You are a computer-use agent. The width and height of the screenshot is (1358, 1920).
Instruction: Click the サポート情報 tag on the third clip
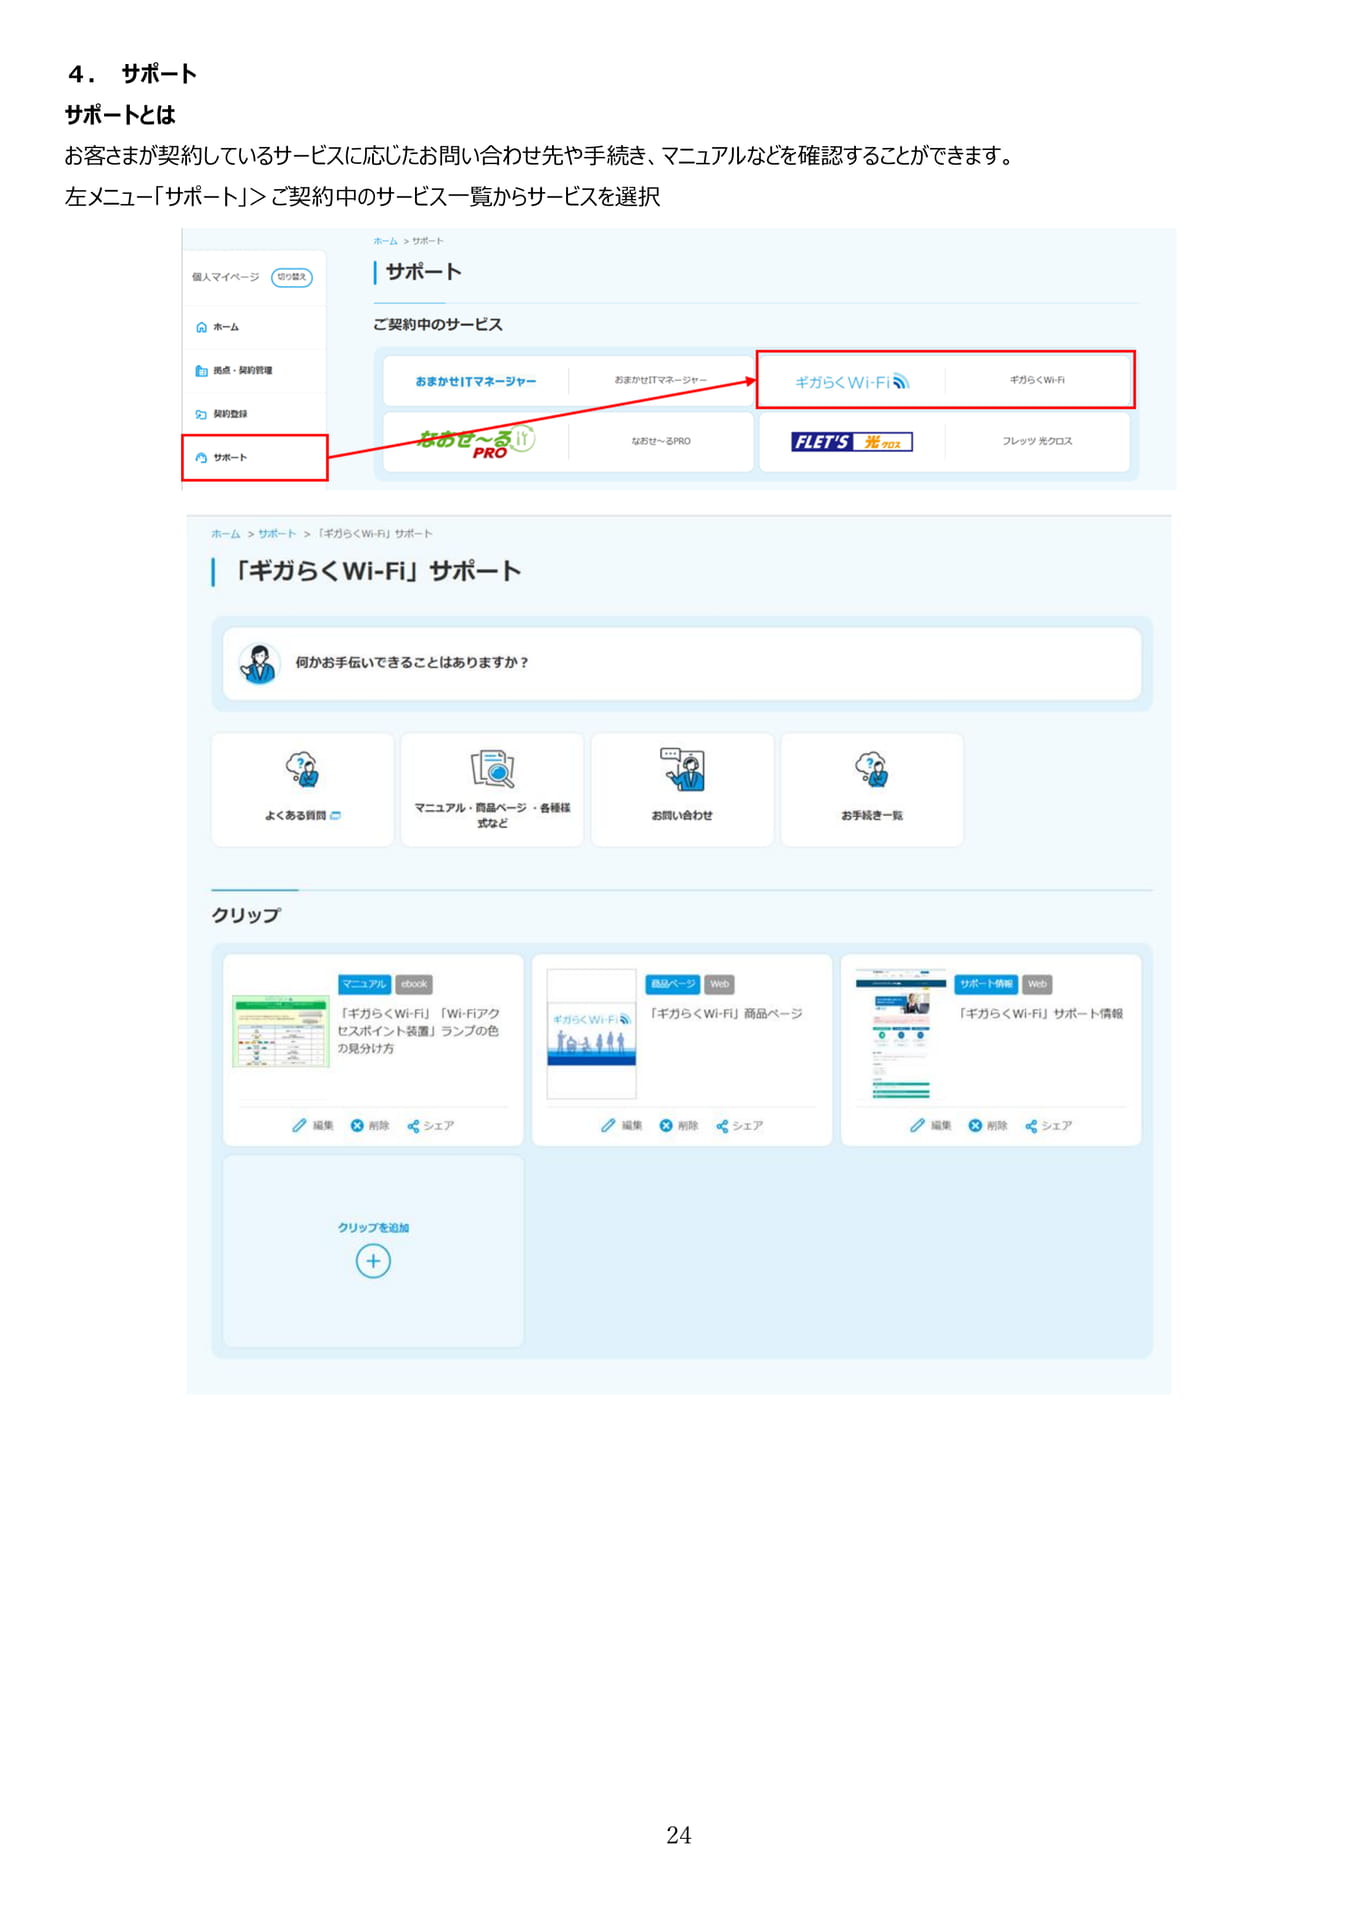pyautogui.click(x=986, y=984)
